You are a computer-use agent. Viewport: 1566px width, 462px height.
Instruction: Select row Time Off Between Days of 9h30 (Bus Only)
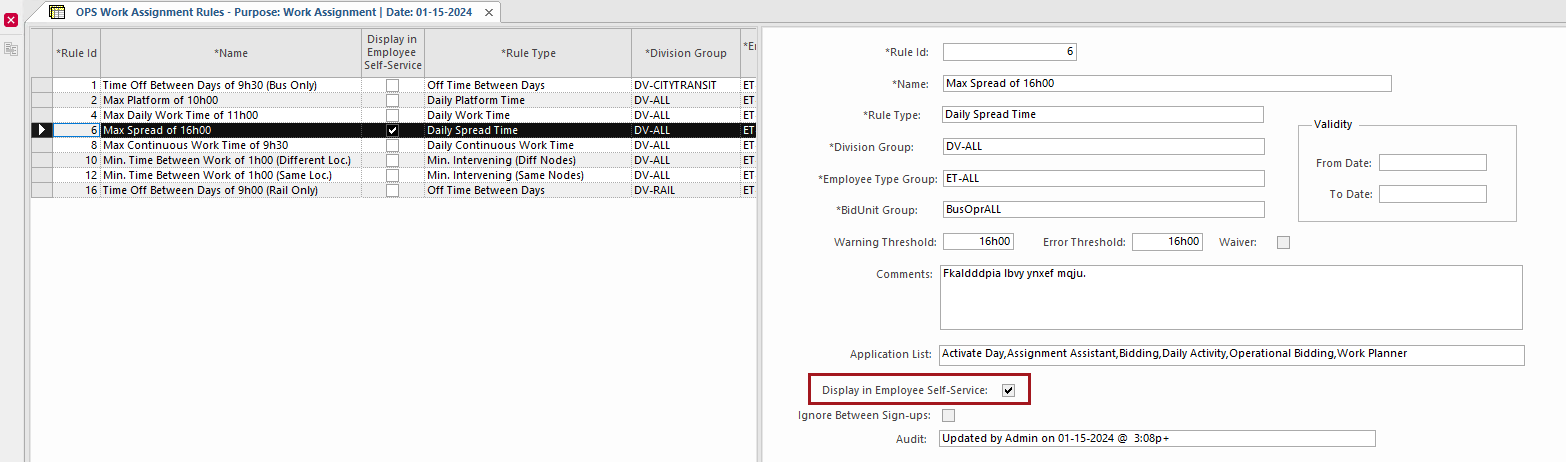pos(394,85)
